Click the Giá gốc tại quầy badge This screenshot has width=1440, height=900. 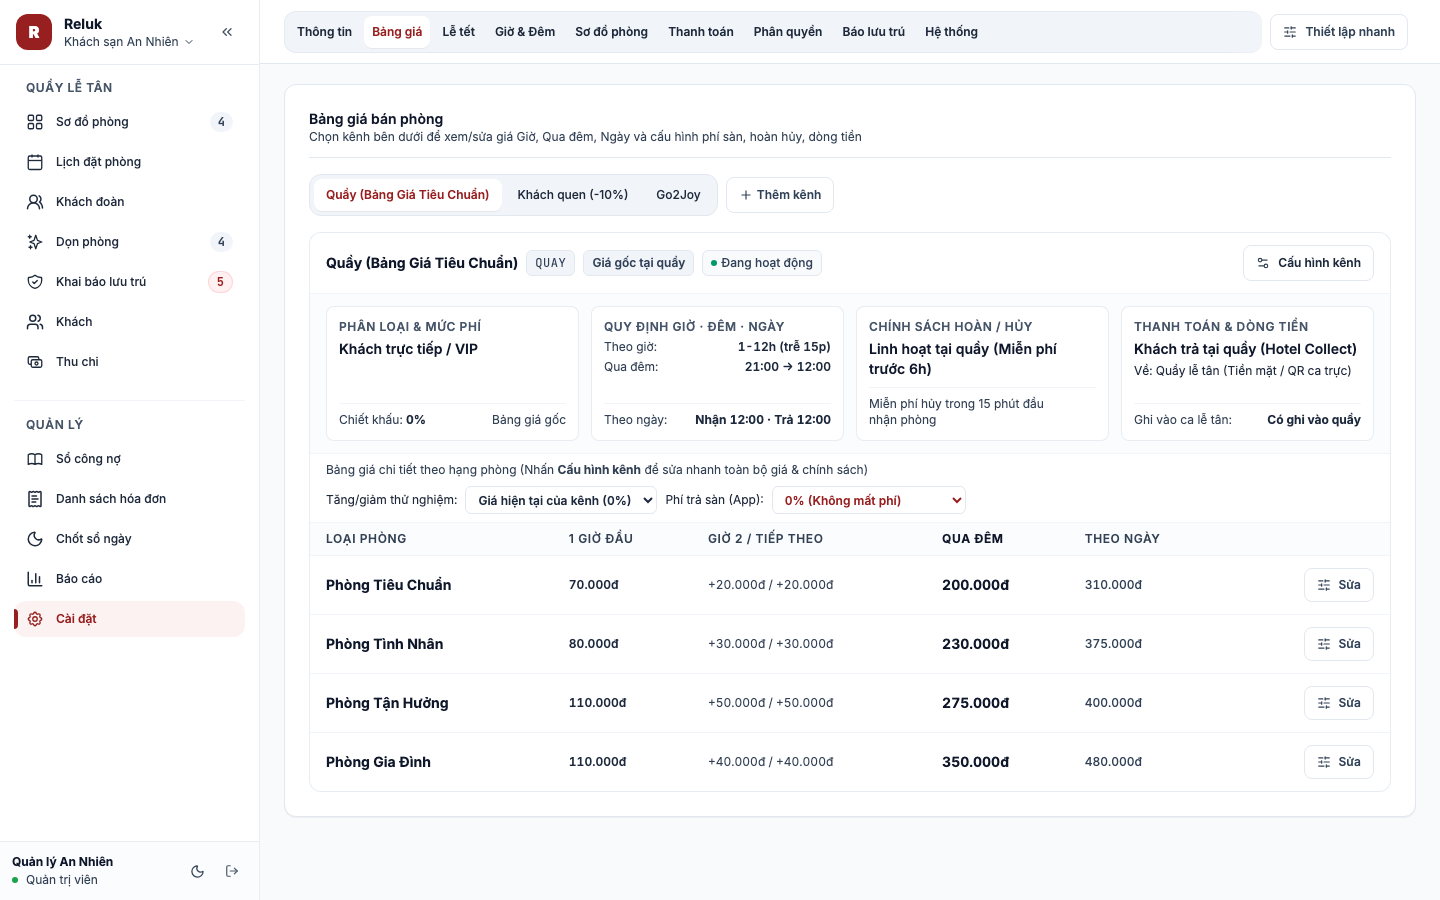pos(638,263)
